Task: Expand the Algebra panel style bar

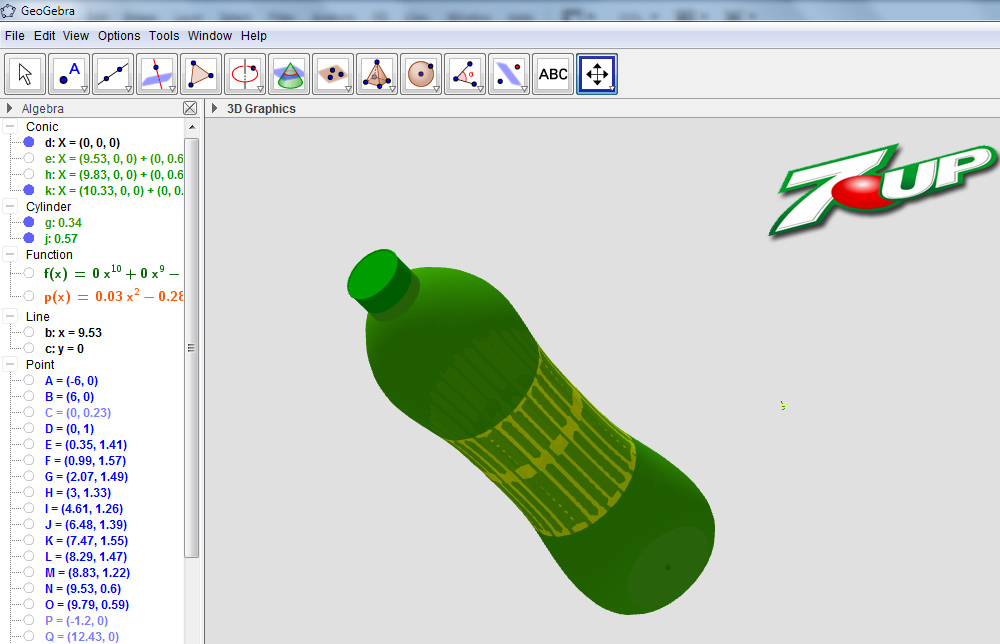Action: tap(10, 108)
